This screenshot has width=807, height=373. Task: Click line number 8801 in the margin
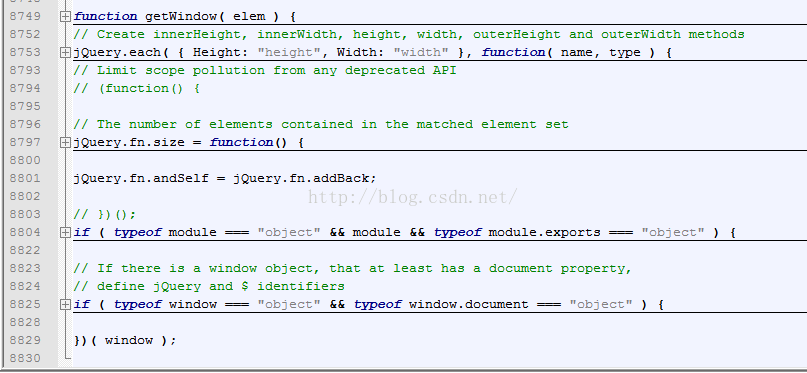25,179
